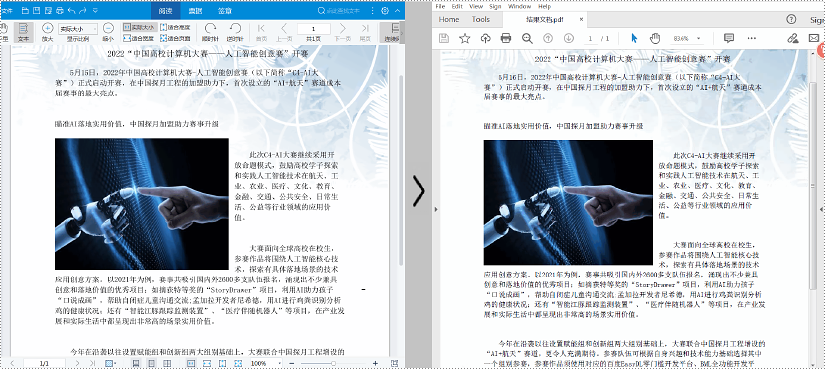Screen dimensions: 825x369
Task: Click next page arrow in left status bar
Action: (77, 363)
